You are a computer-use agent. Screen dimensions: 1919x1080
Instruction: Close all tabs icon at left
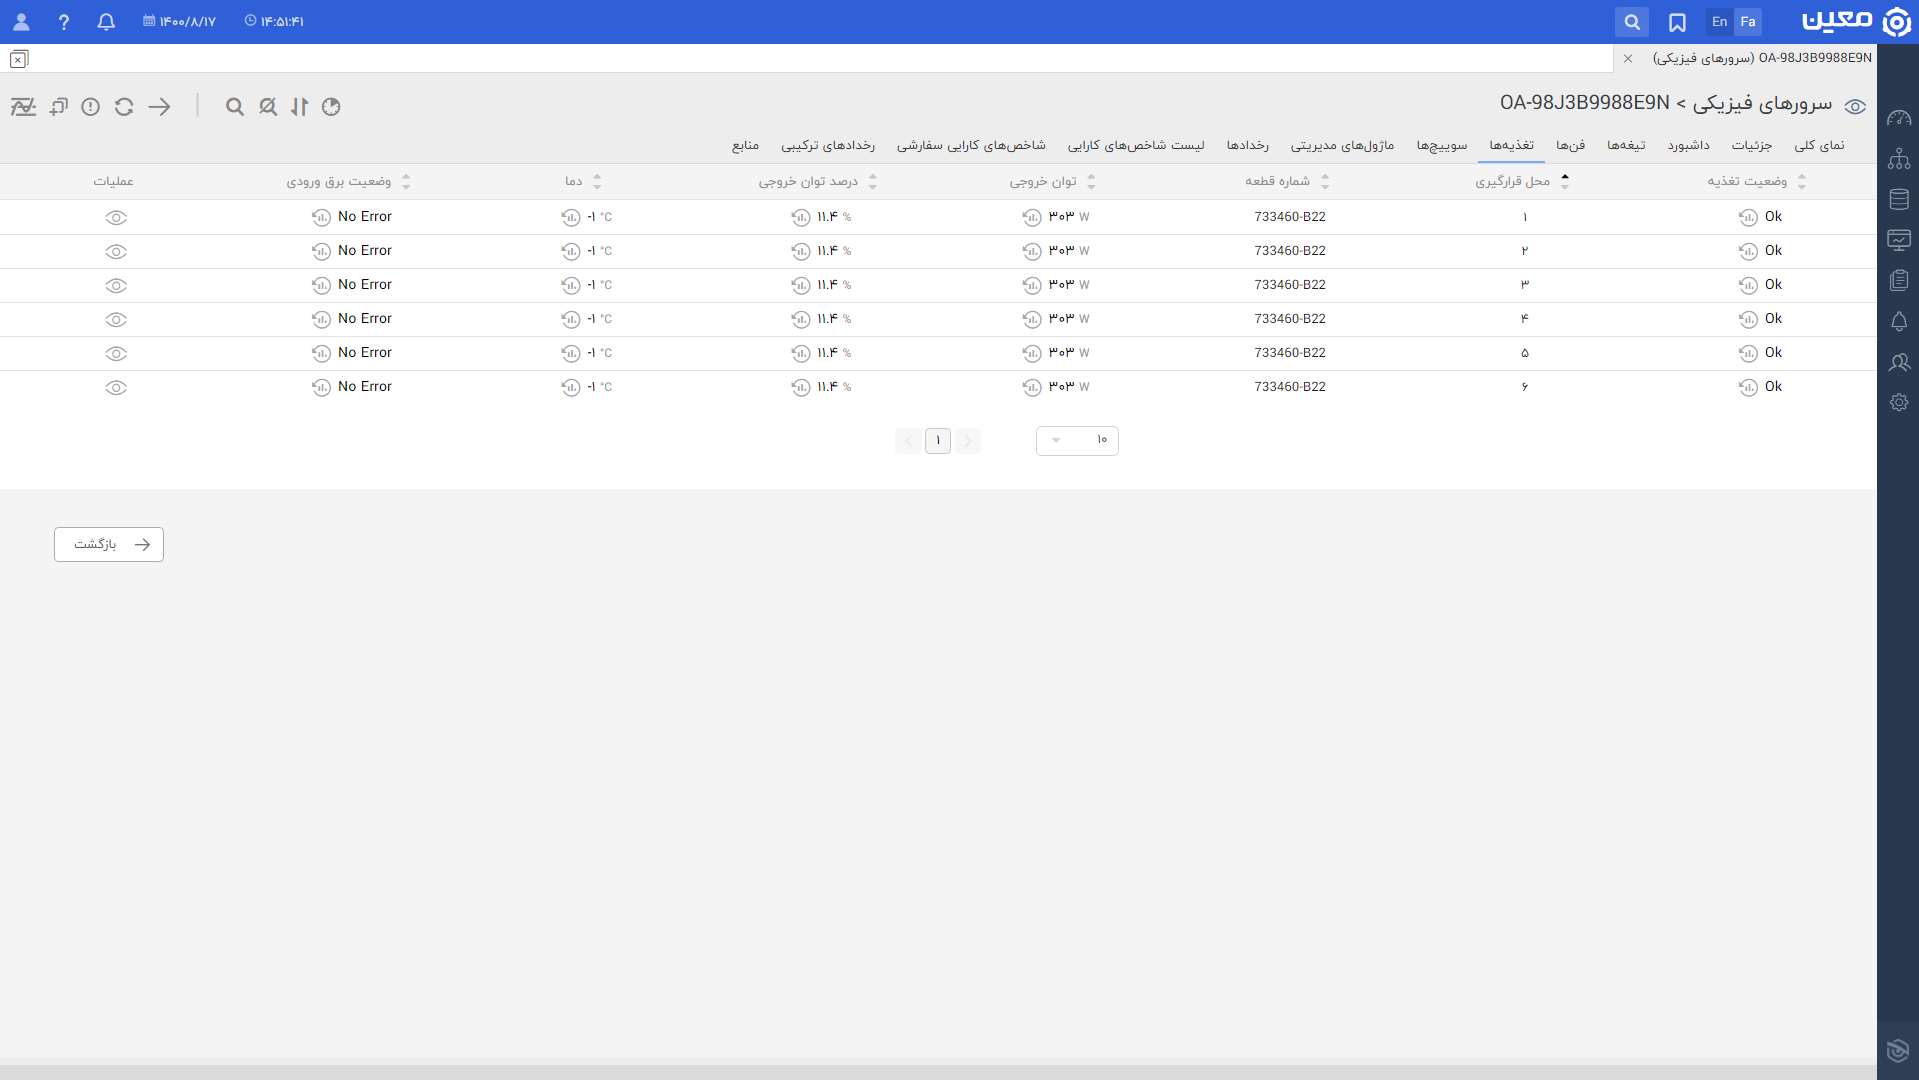(x=19, y=59)
